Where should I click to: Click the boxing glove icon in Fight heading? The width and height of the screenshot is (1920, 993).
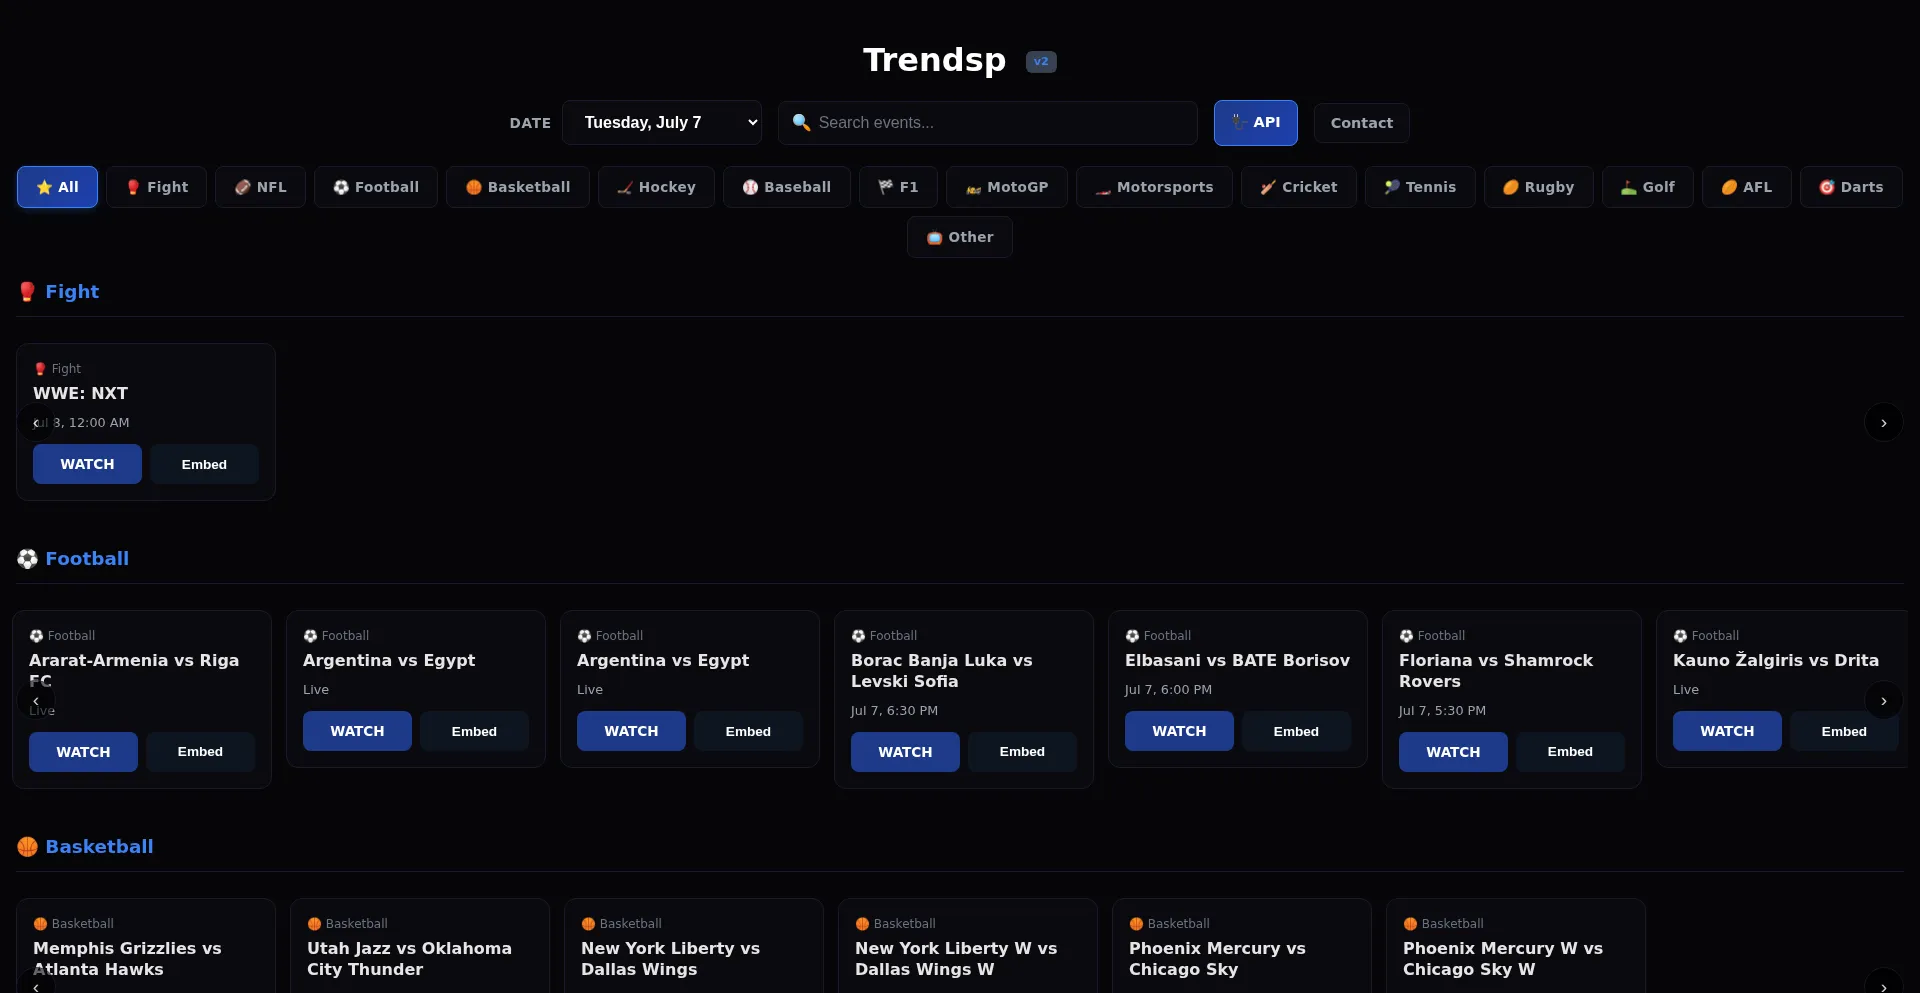tap(27, 292)
